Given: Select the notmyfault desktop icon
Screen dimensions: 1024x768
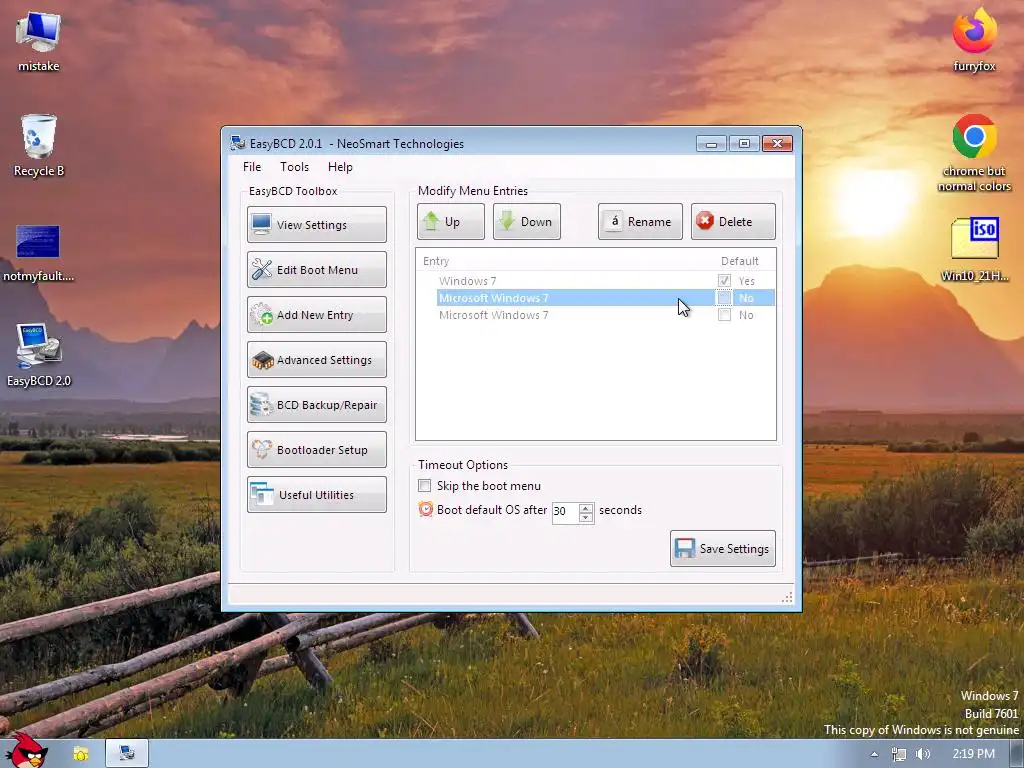Looking at the screenshot, I should pos(38,253).
